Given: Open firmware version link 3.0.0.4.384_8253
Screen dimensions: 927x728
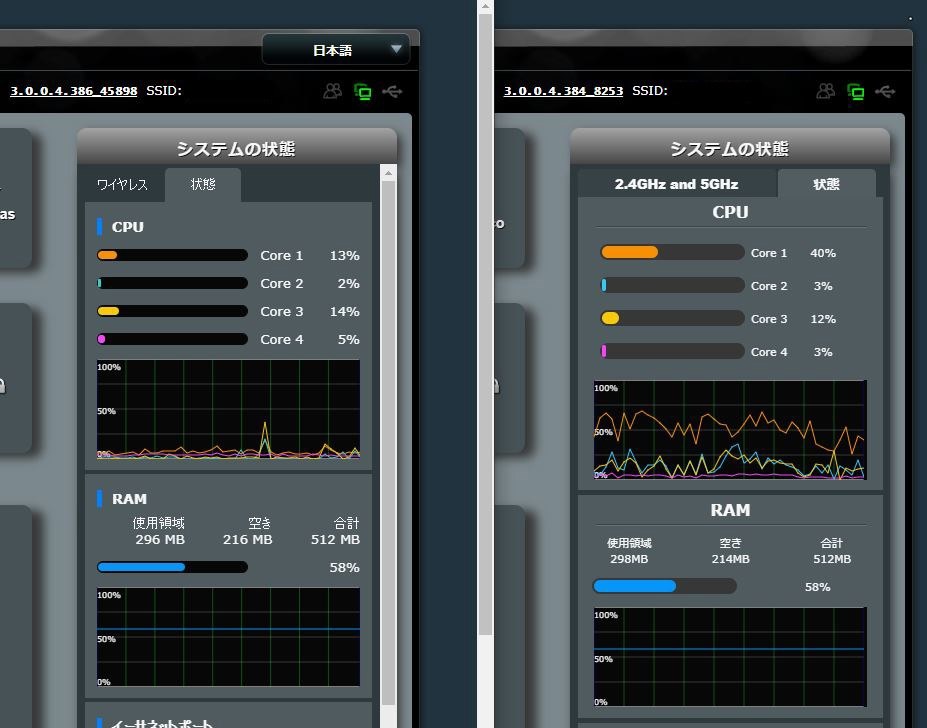Looking at the screenshot, I should tap(563, 91).
